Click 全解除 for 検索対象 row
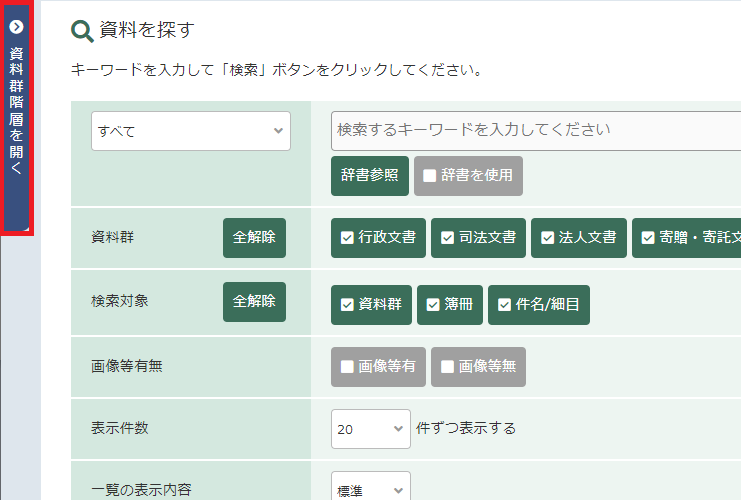The height and width of the screenshot is (500, 741). 254,302
